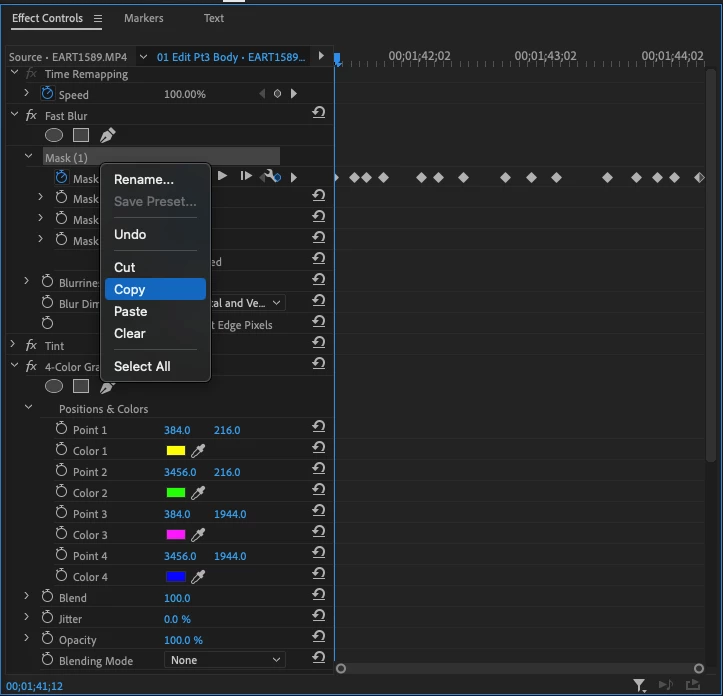Pick Color 1 with eyedropper
Image resolution: width=723 pixels, height=696 pixels.
pyautogui.click(x=198, y=451)
